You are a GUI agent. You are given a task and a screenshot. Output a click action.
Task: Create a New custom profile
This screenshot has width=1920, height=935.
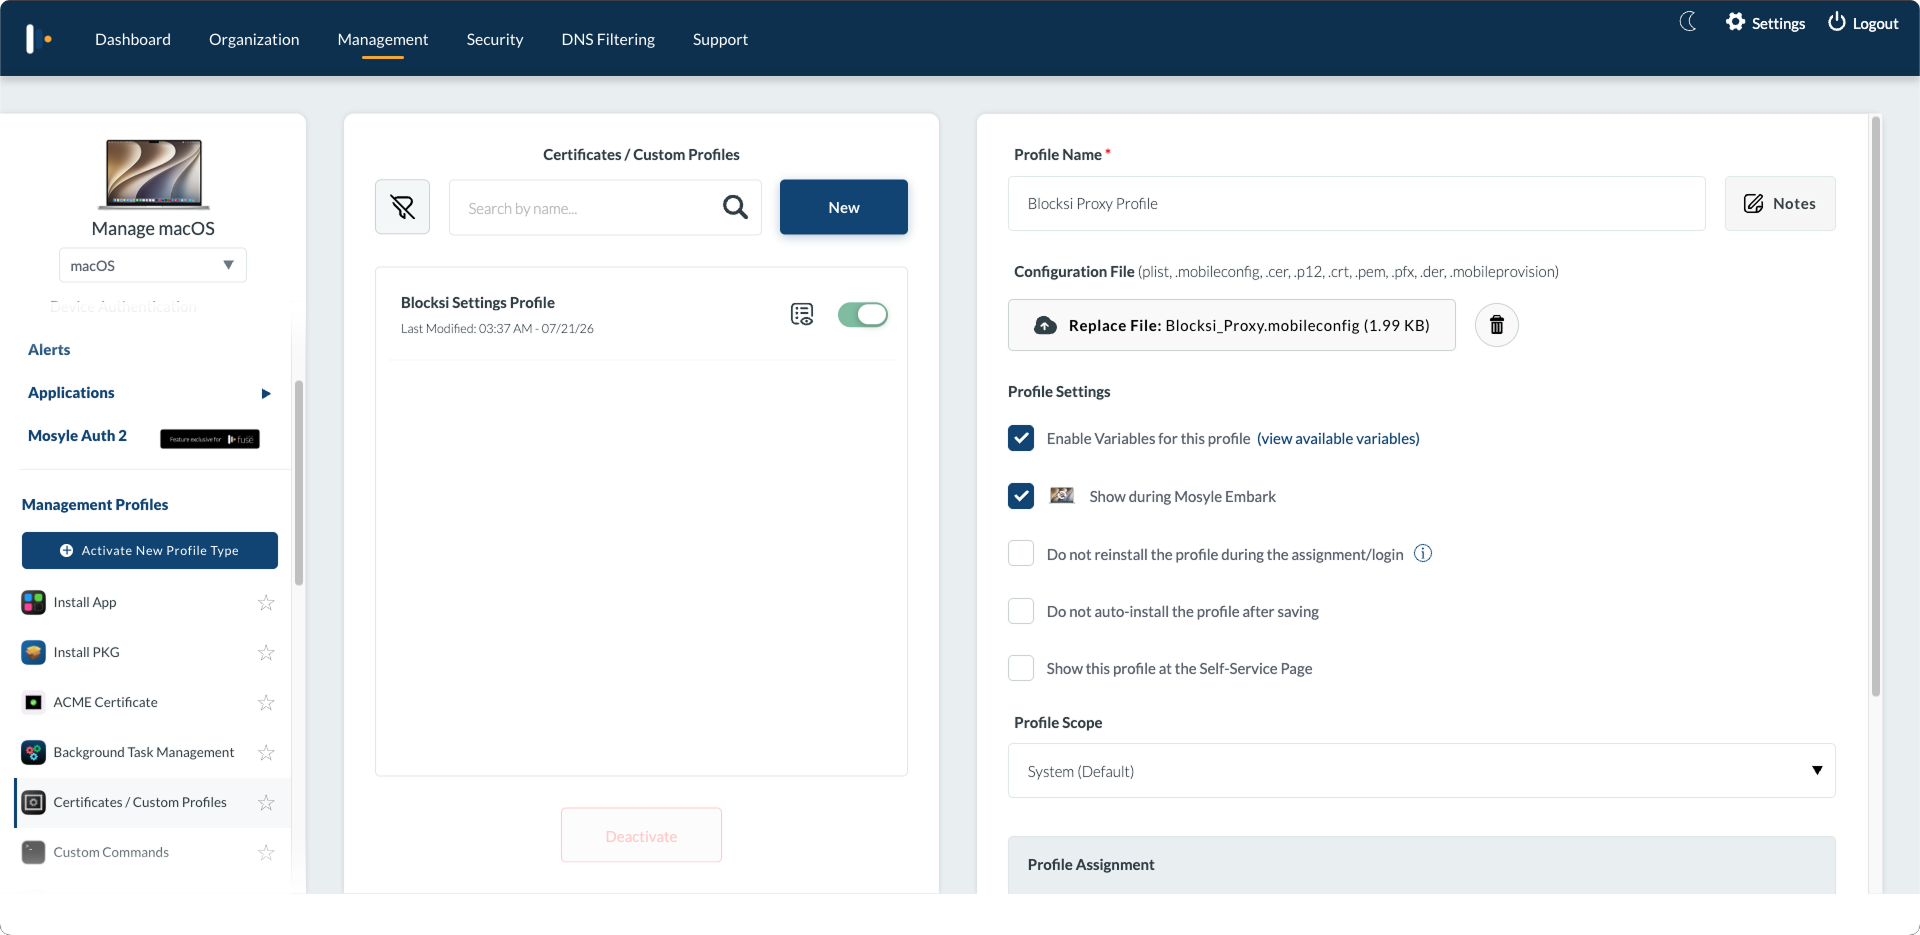844,207
